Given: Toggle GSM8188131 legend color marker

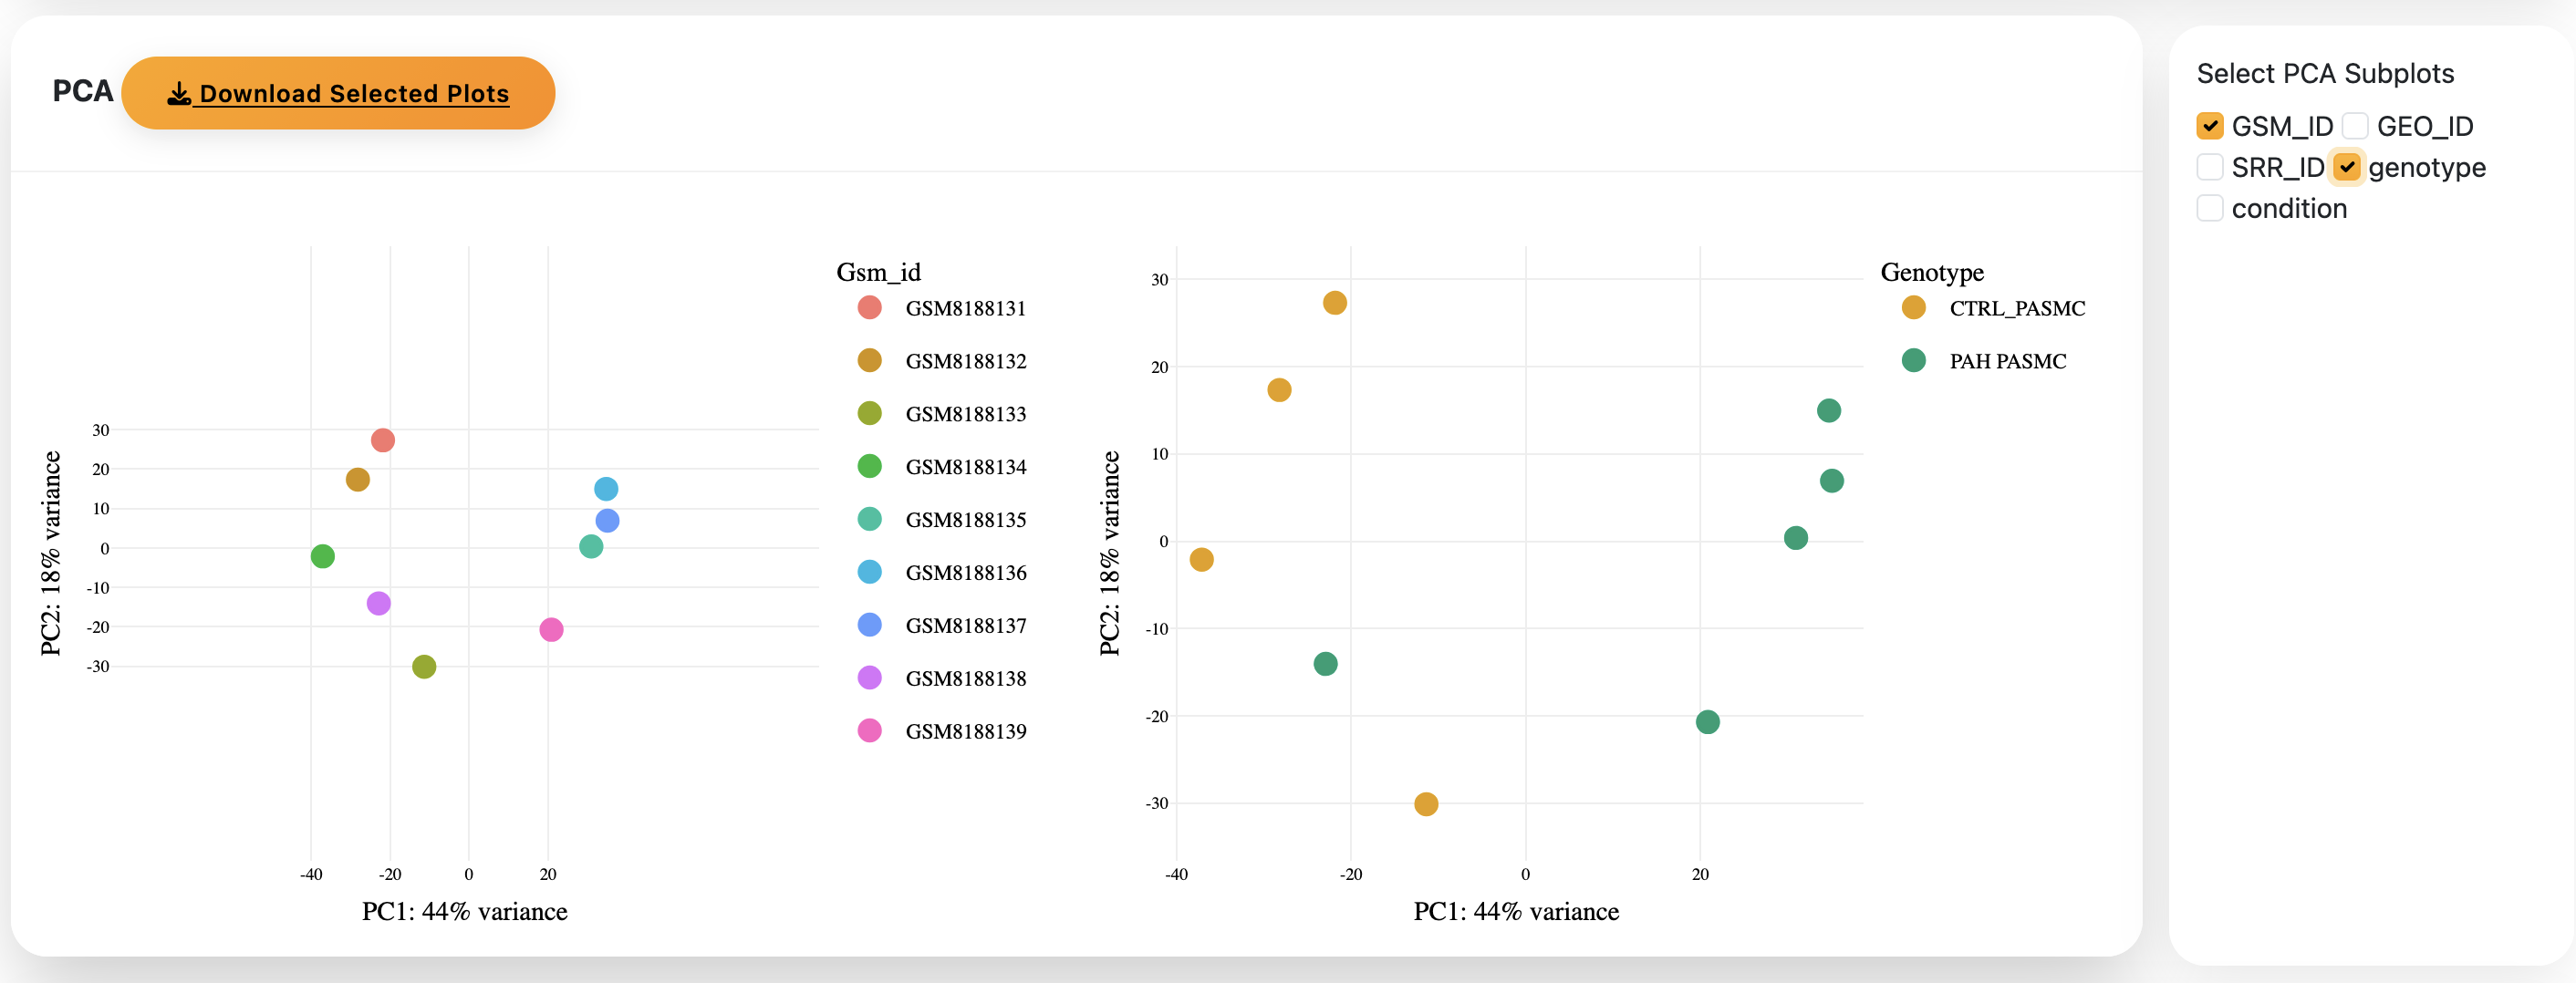Looking at the screenshot, I should tap(869, 308).
